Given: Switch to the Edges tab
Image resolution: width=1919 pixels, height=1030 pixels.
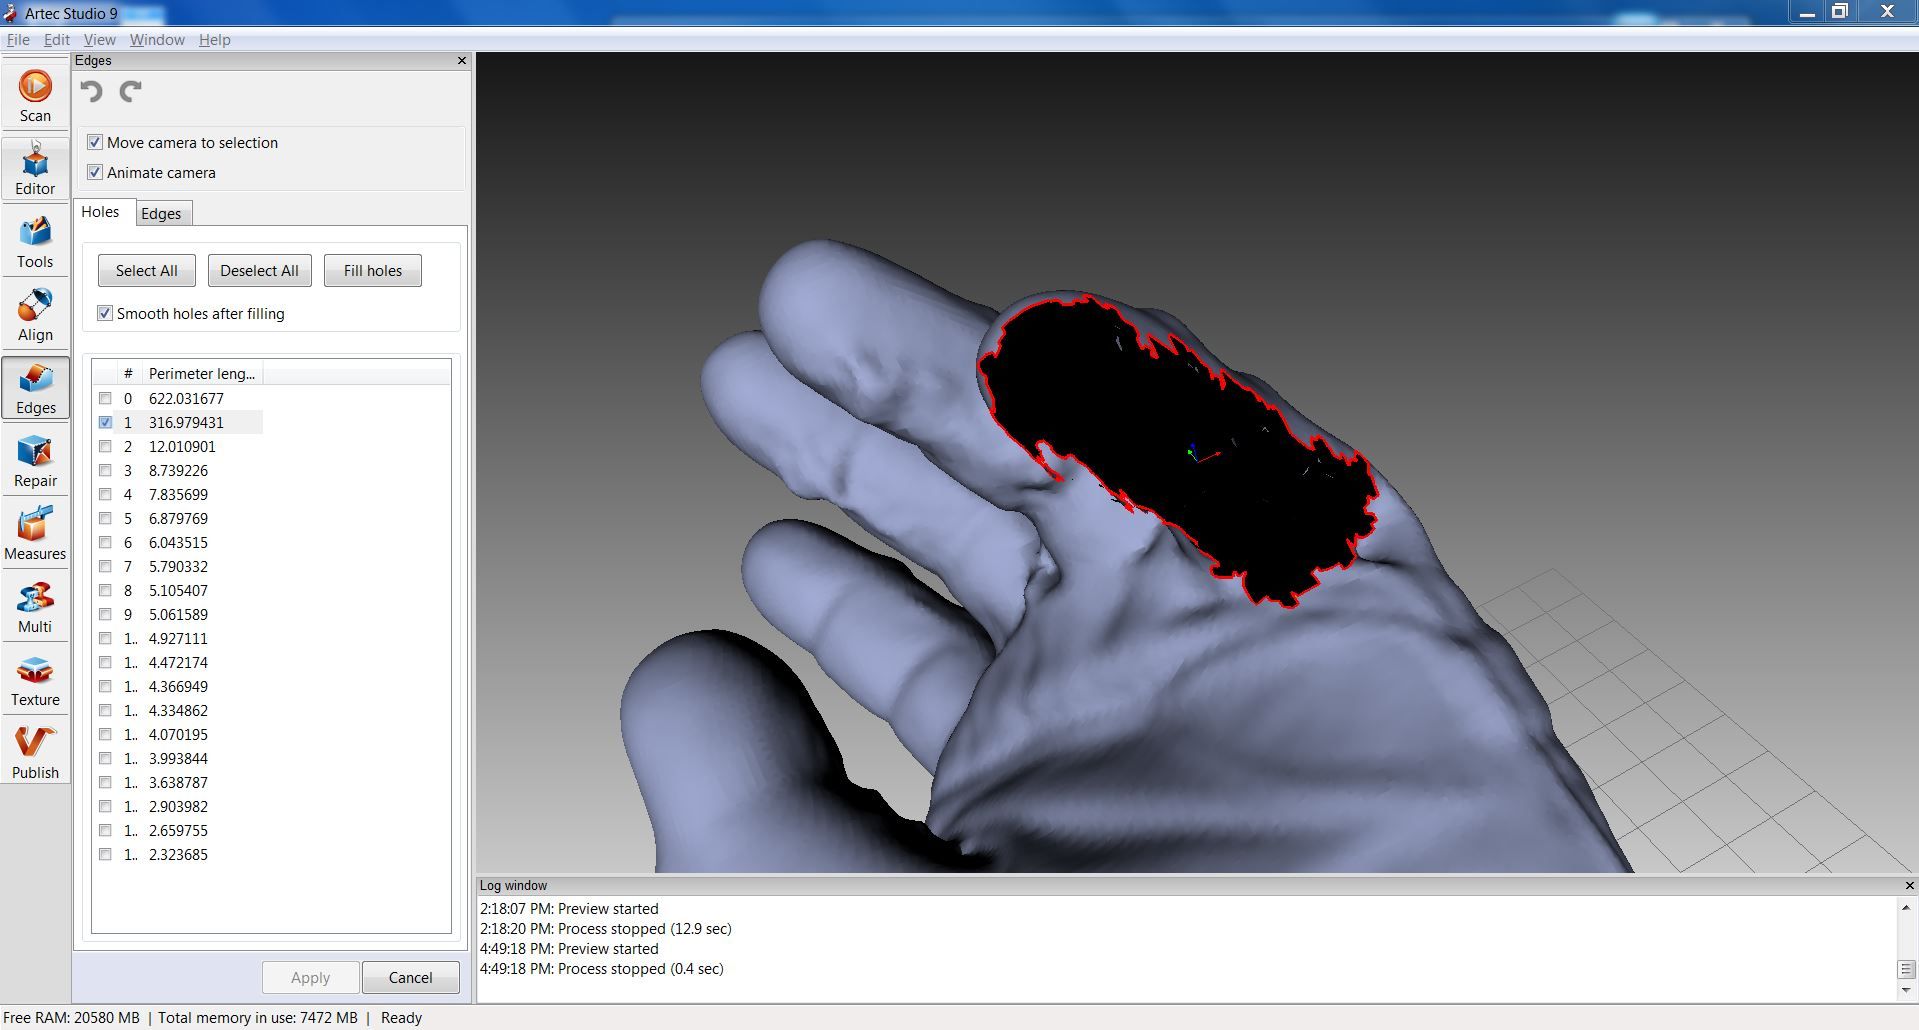Looking at the screenshot, I should (162, 213).
